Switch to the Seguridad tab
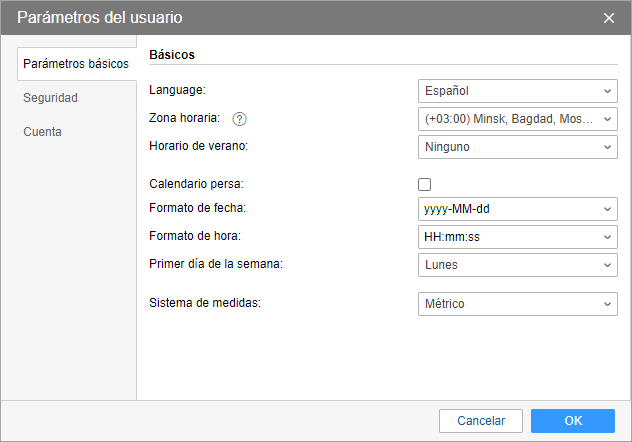Screen dimensions: 632x442 point(51,98)
